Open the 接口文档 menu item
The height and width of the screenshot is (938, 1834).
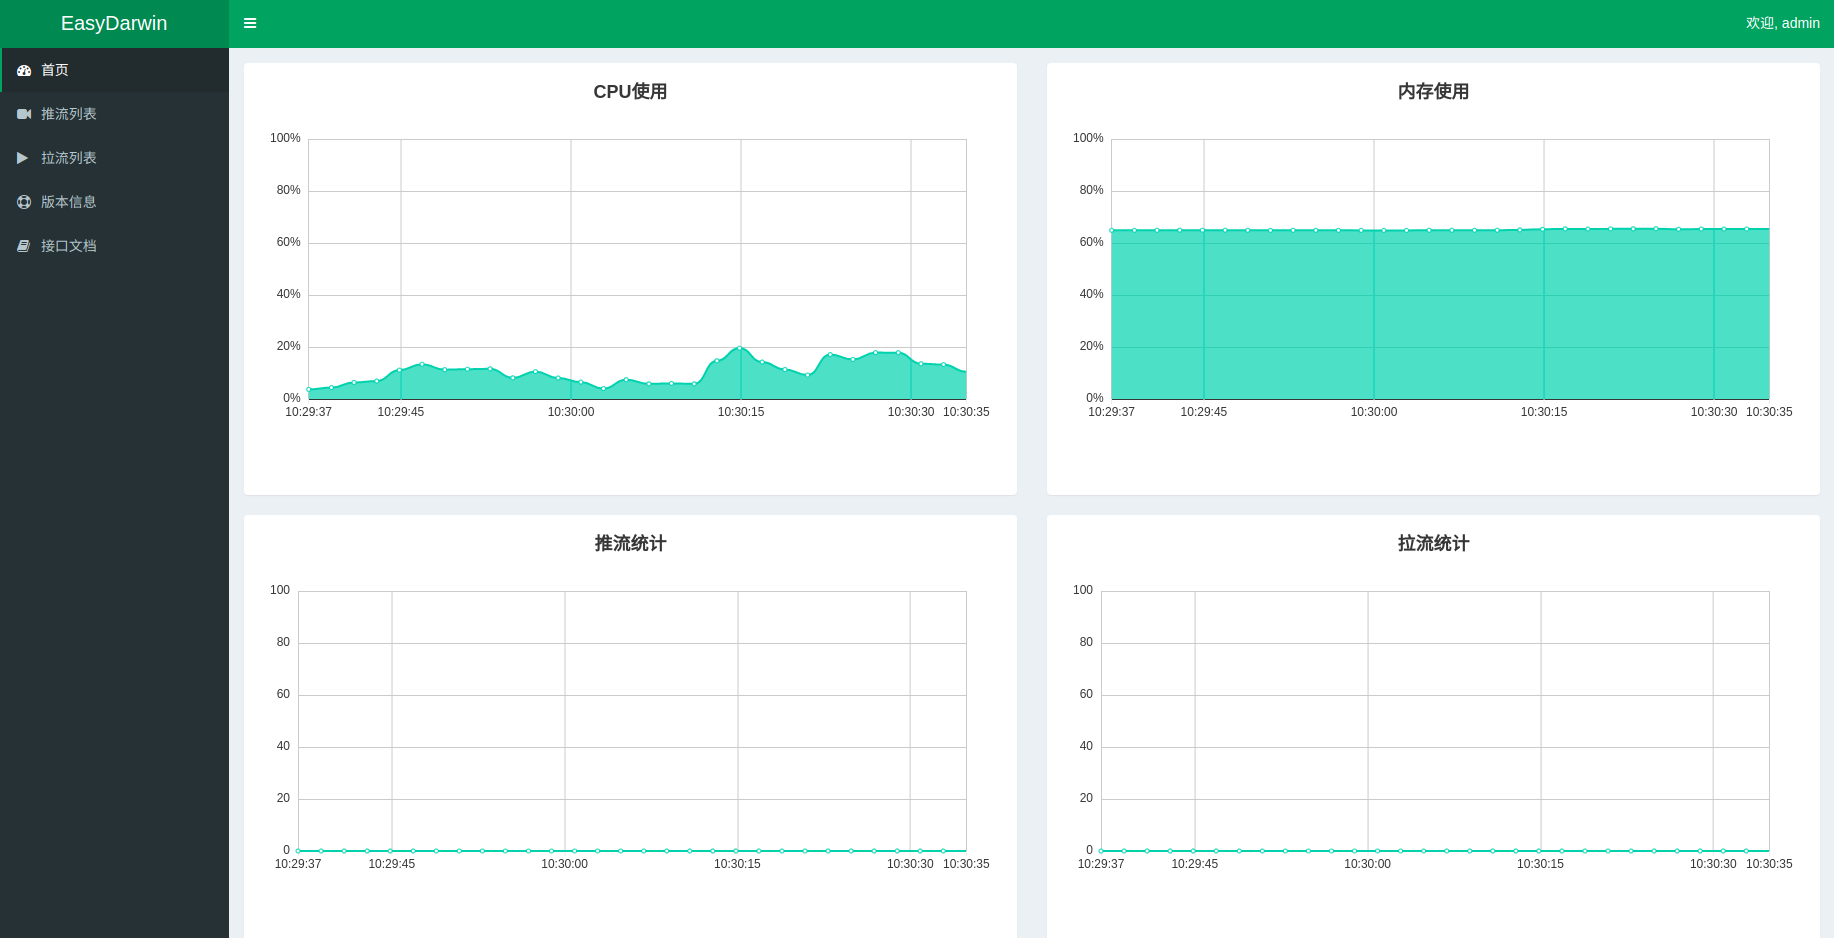[x=114, y=246]
